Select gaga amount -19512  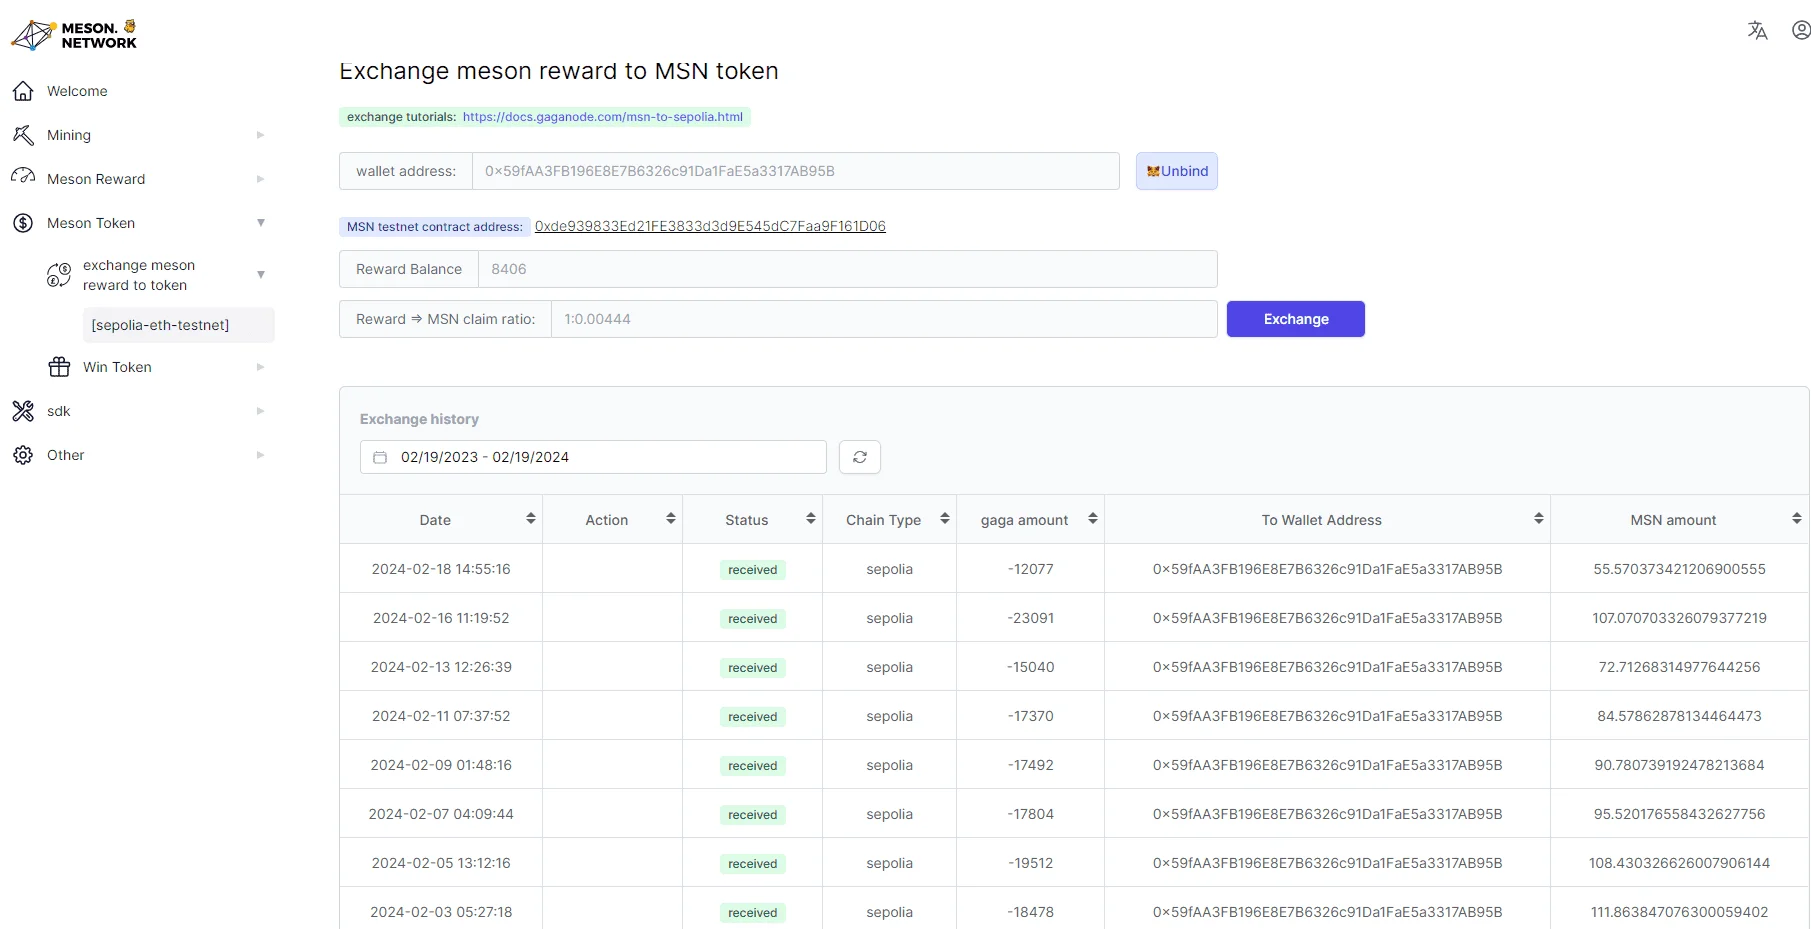pyautogui.click(x=1030, y=863)
